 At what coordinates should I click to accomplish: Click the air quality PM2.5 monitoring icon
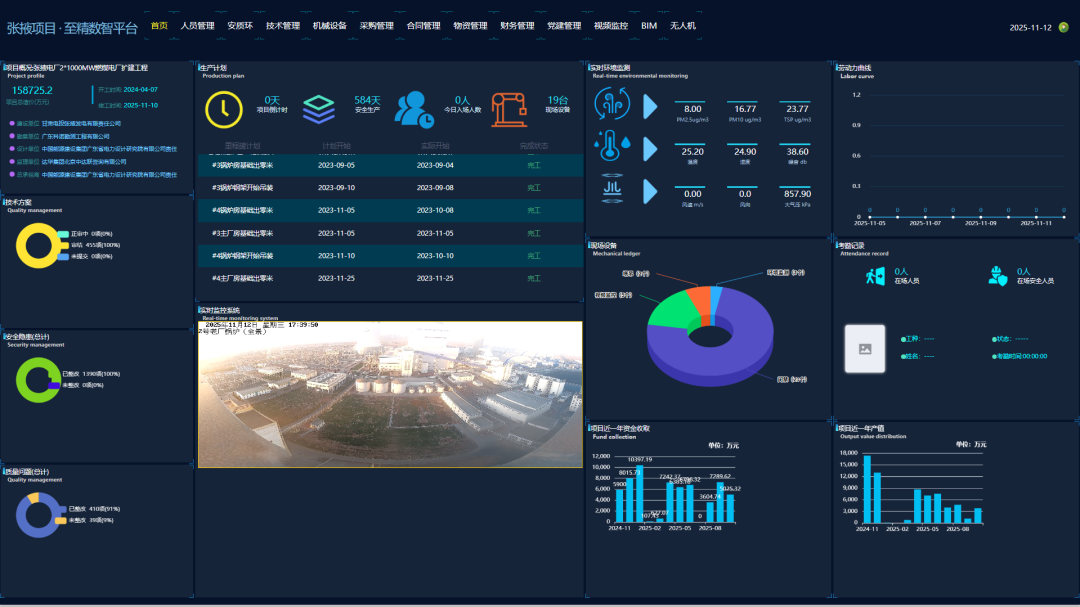612,106
